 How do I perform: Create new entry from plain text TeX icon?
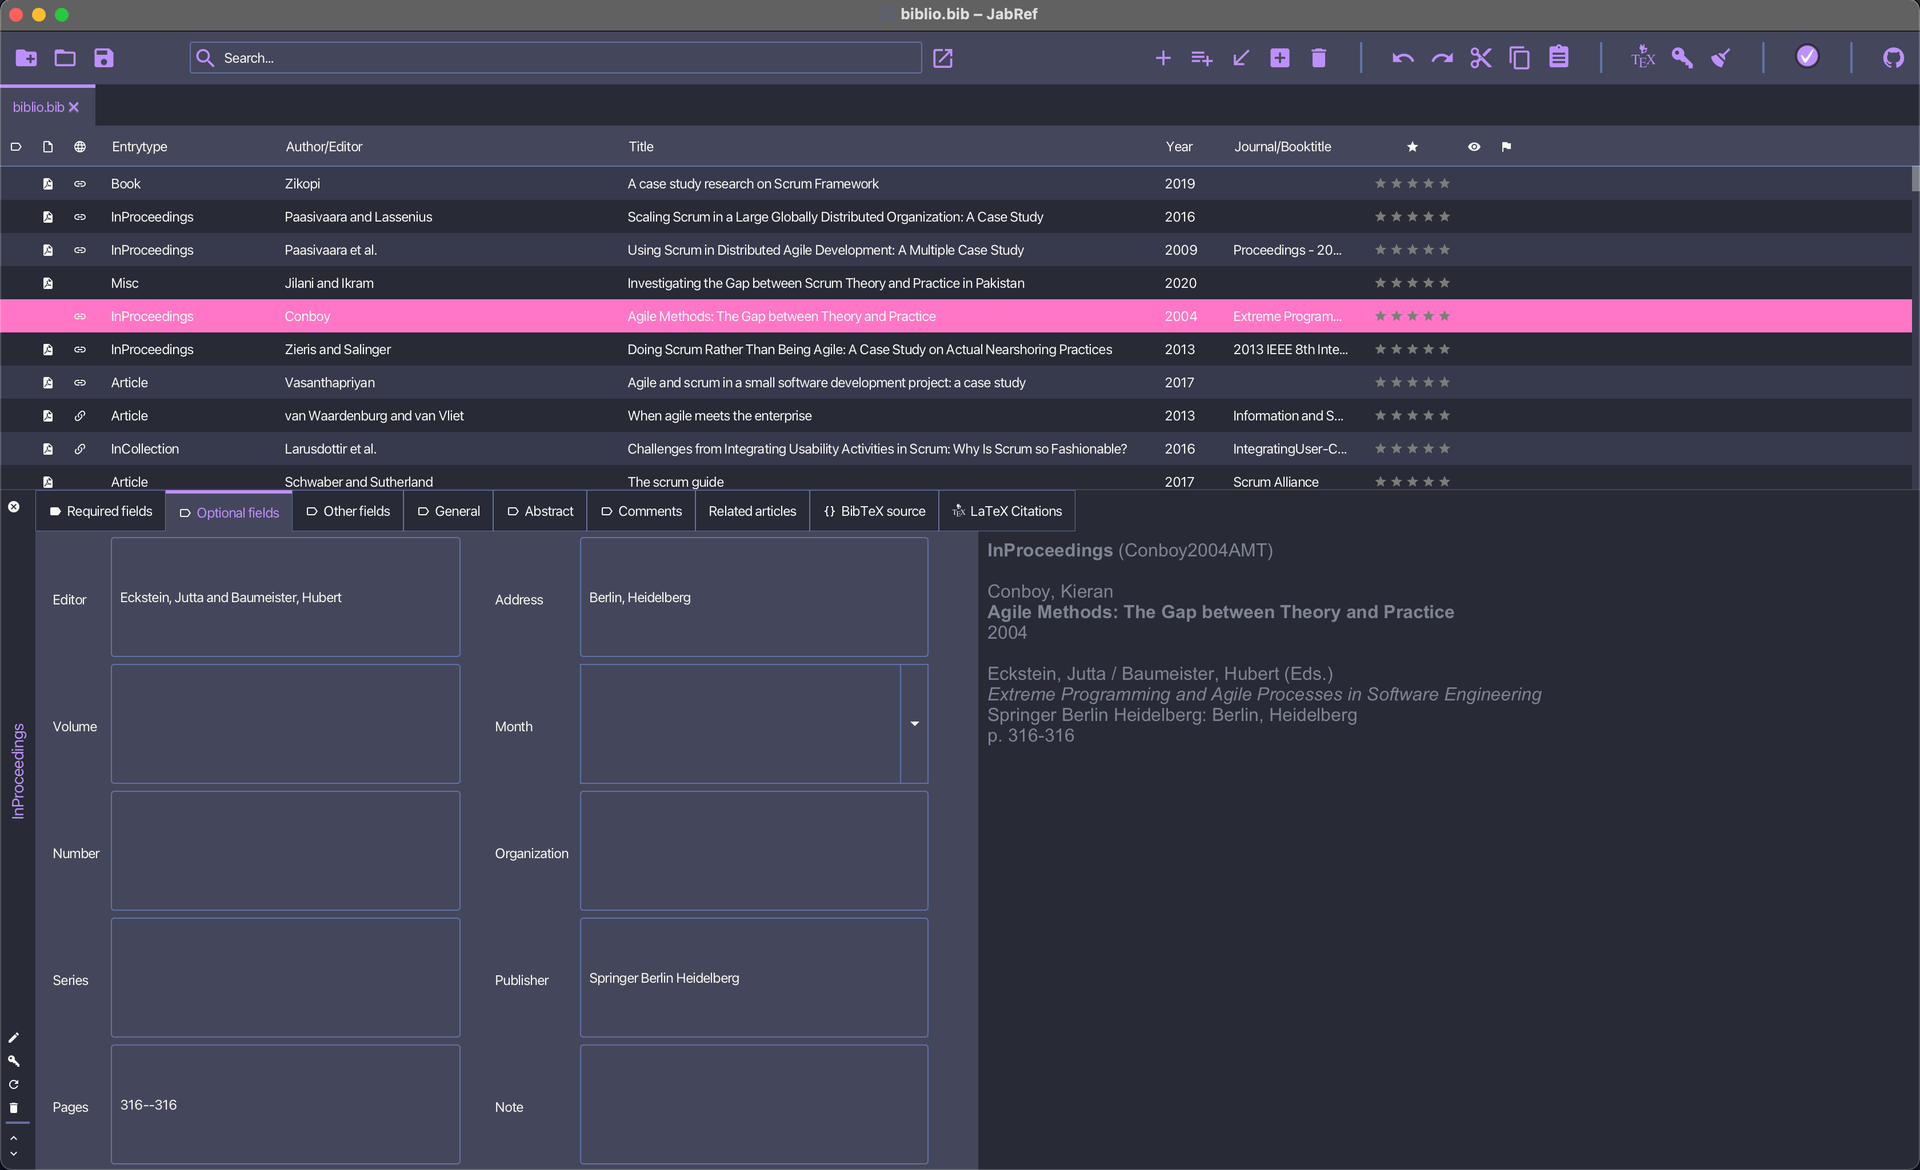pyautogui.click(x=1642, y=58)
